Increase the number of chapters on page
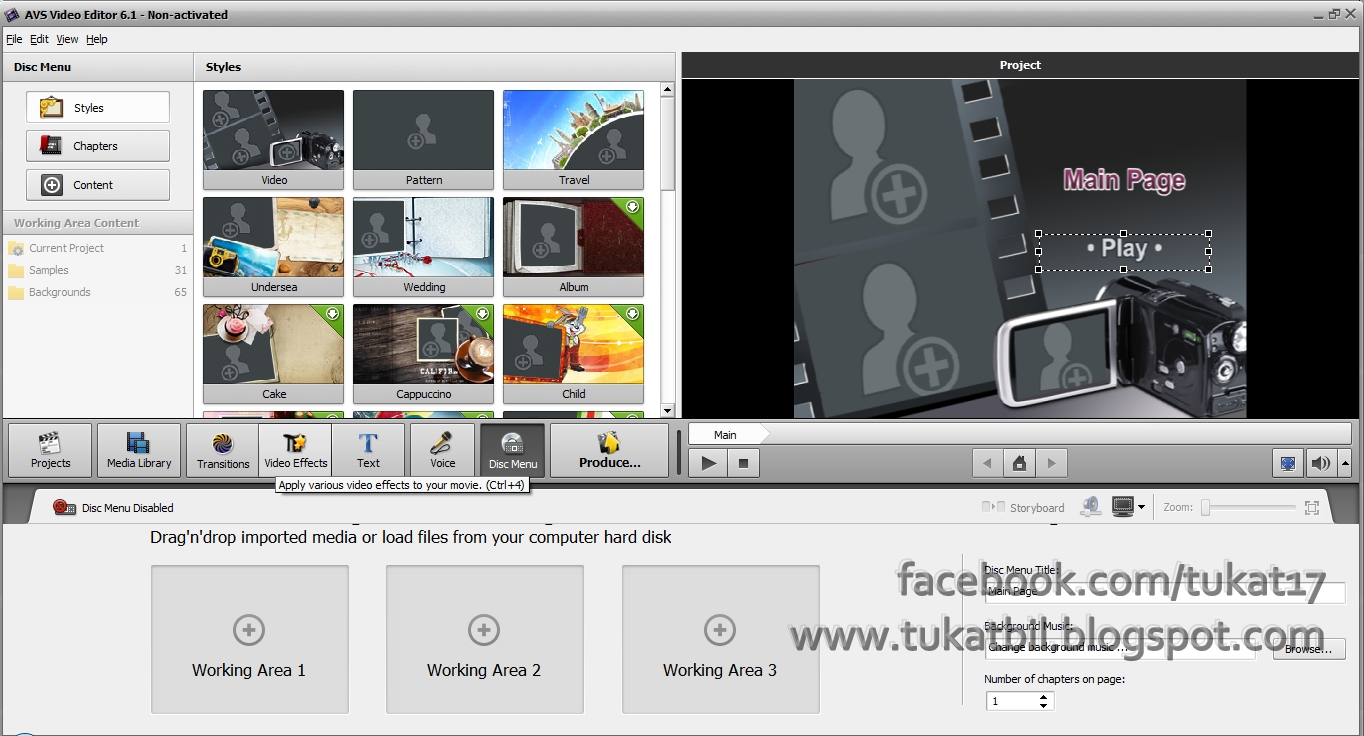This screenshot has height=736, width=1364. point(1044,697)
